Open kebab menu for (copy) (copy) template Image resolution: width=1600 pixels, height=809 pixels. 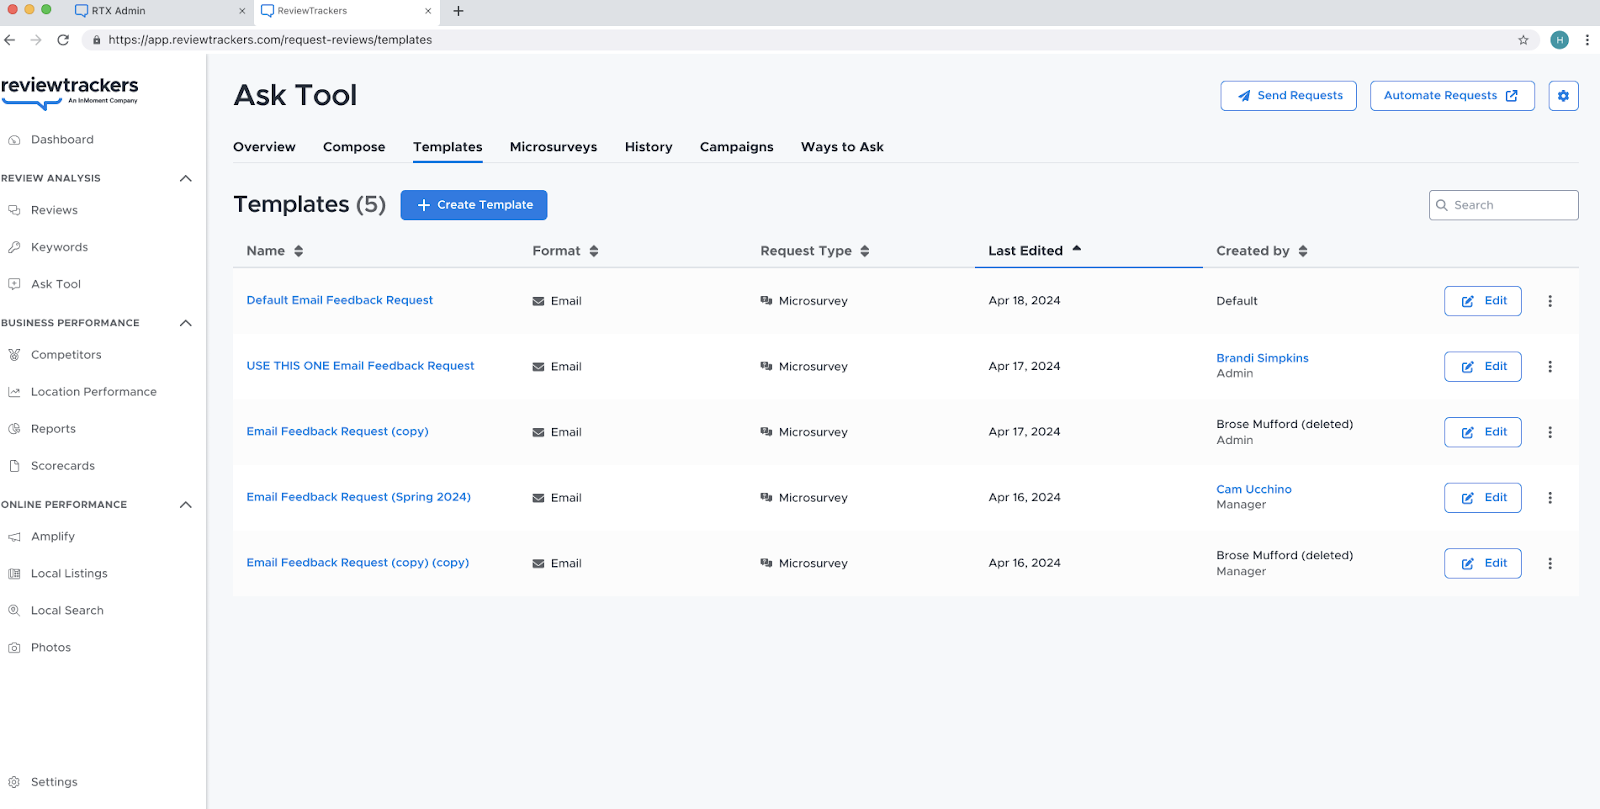pos(1550,564)
